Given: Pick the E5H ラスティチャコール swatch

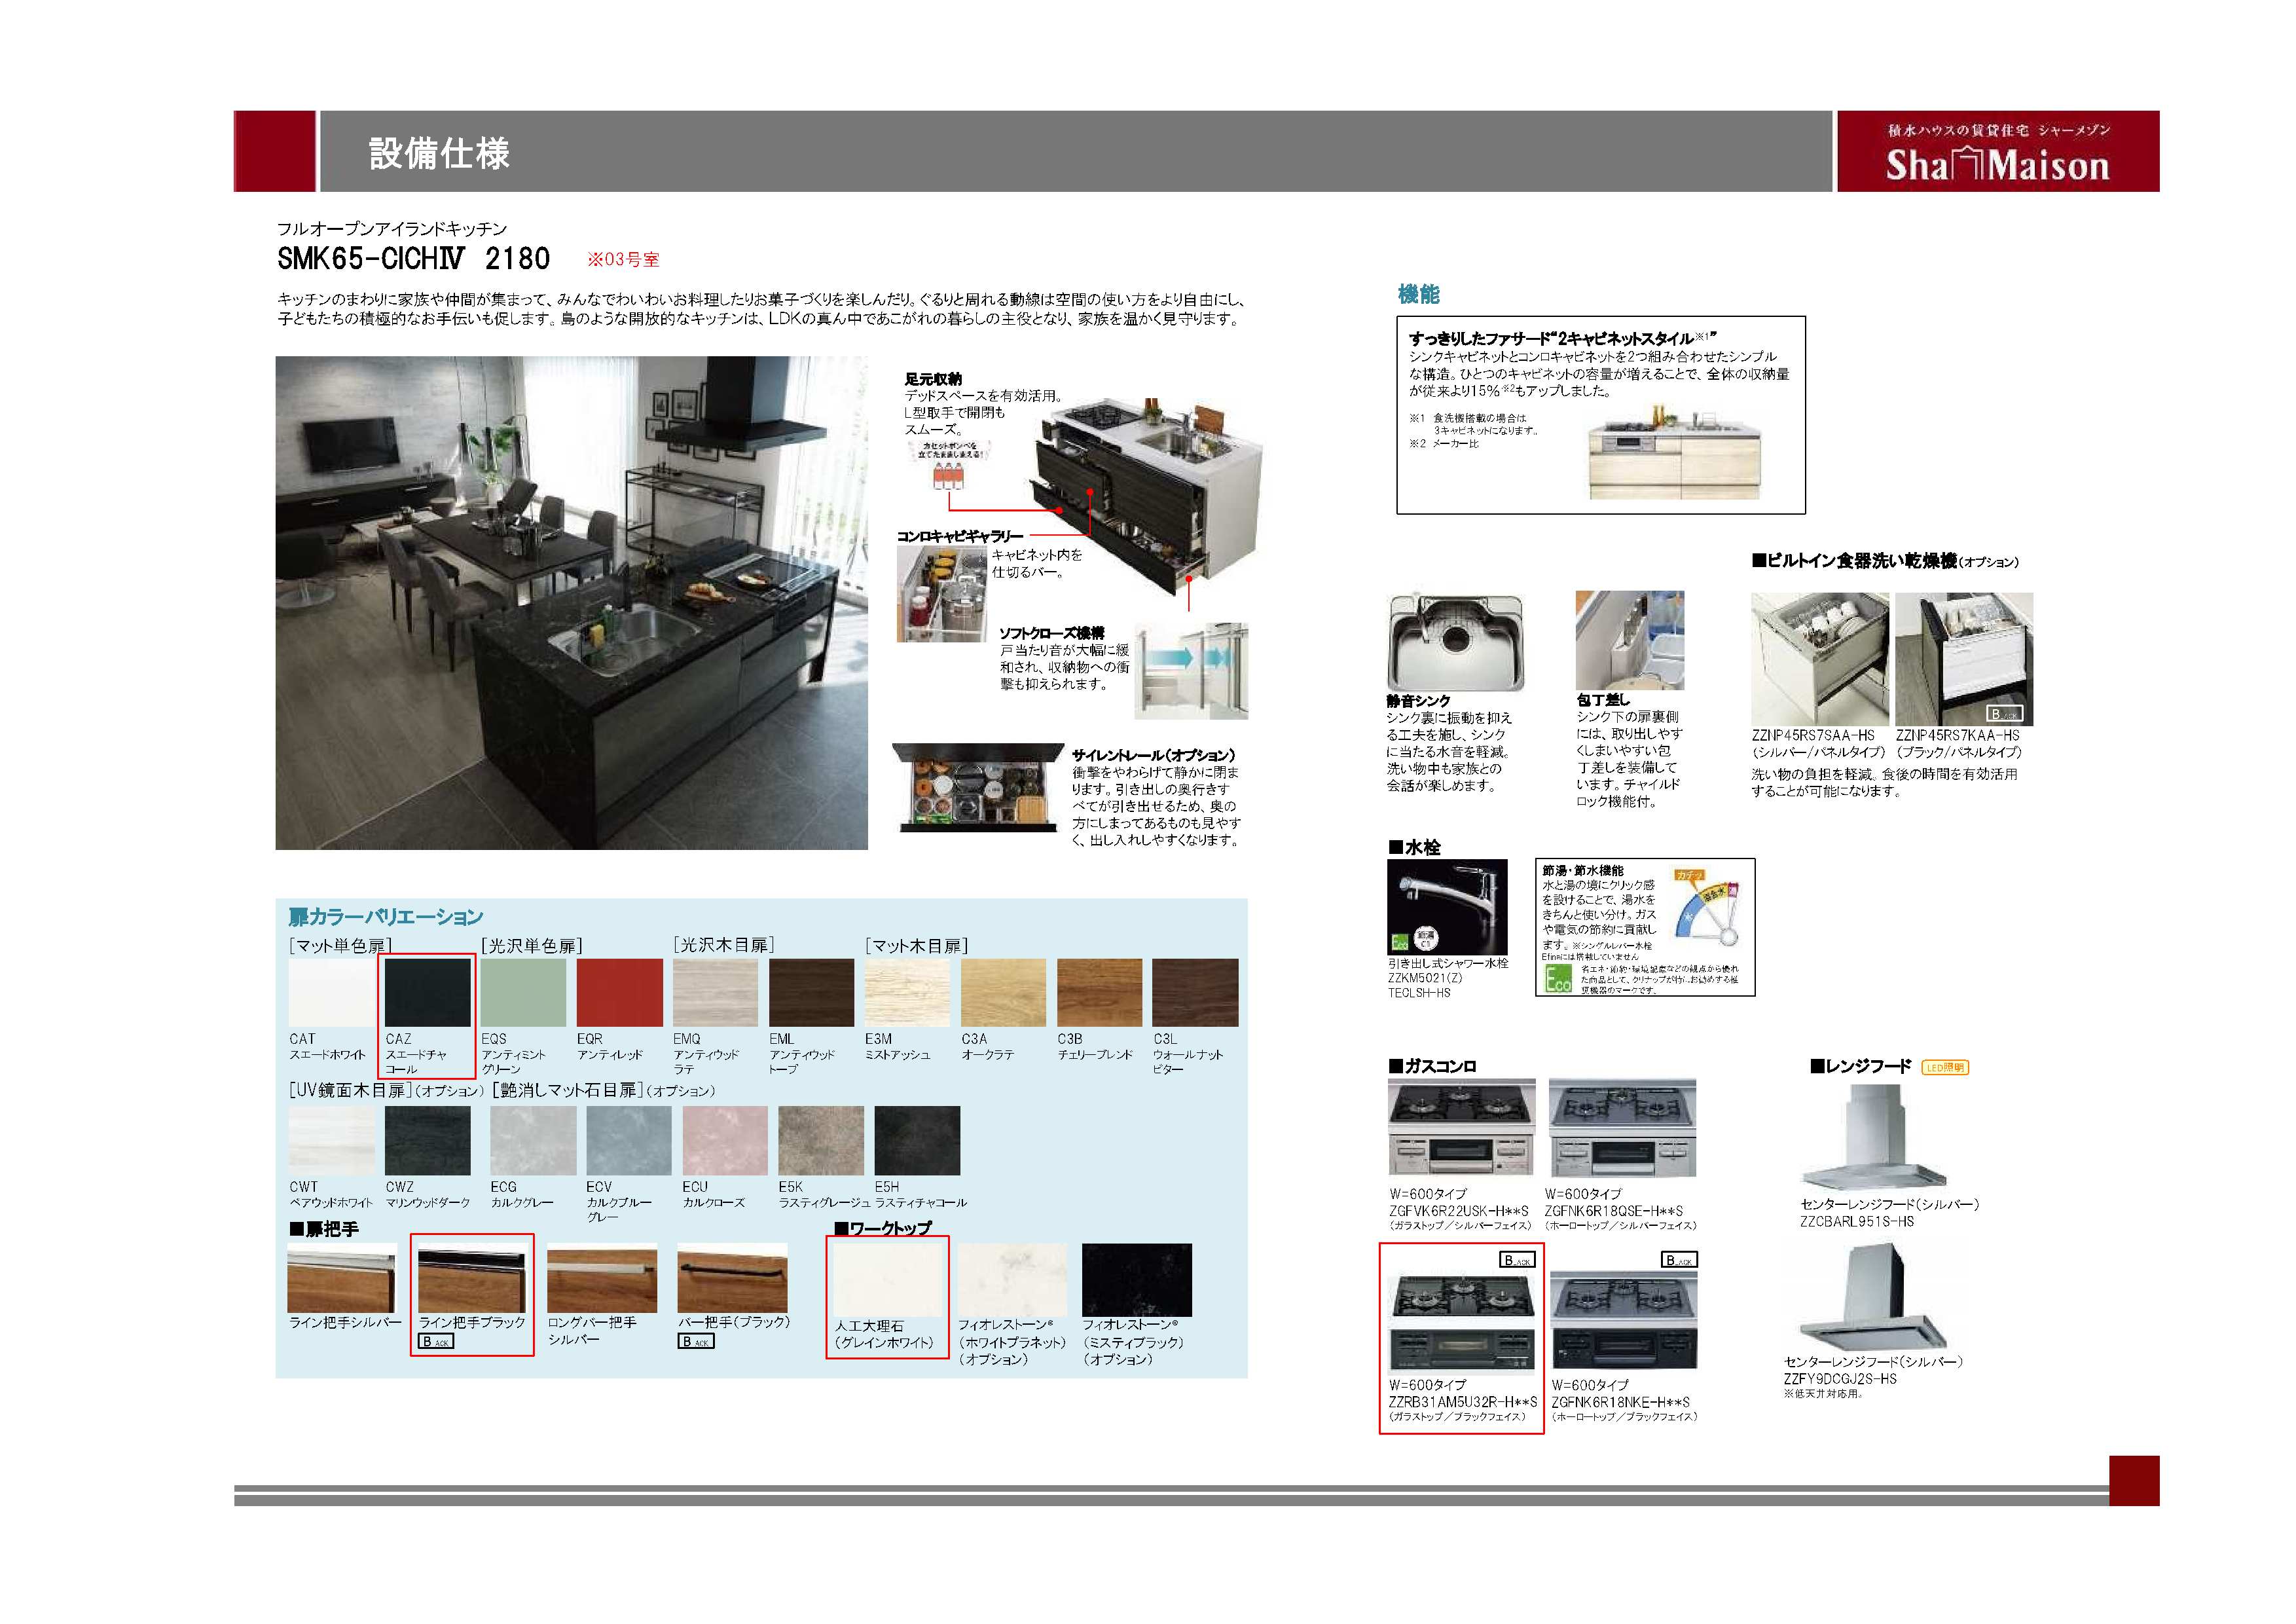Looking at the screenshot, I should (917, 1140).
